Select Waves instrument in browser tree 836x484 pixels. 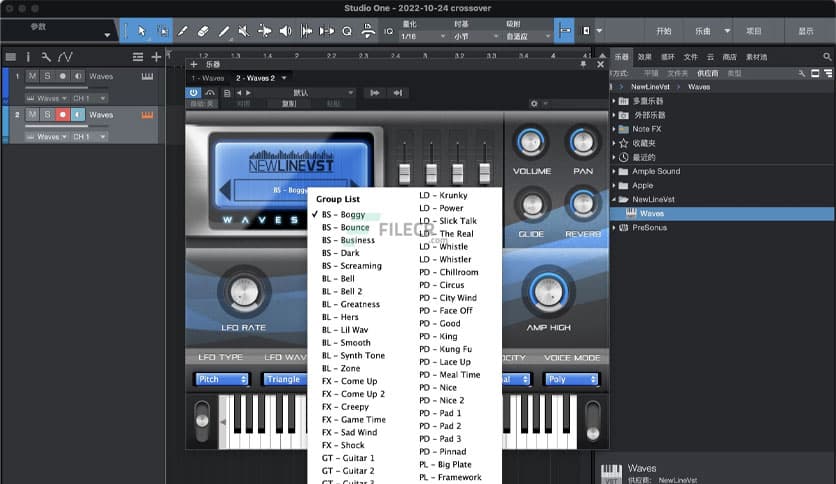pyautogui.click(x=651, y=213)
